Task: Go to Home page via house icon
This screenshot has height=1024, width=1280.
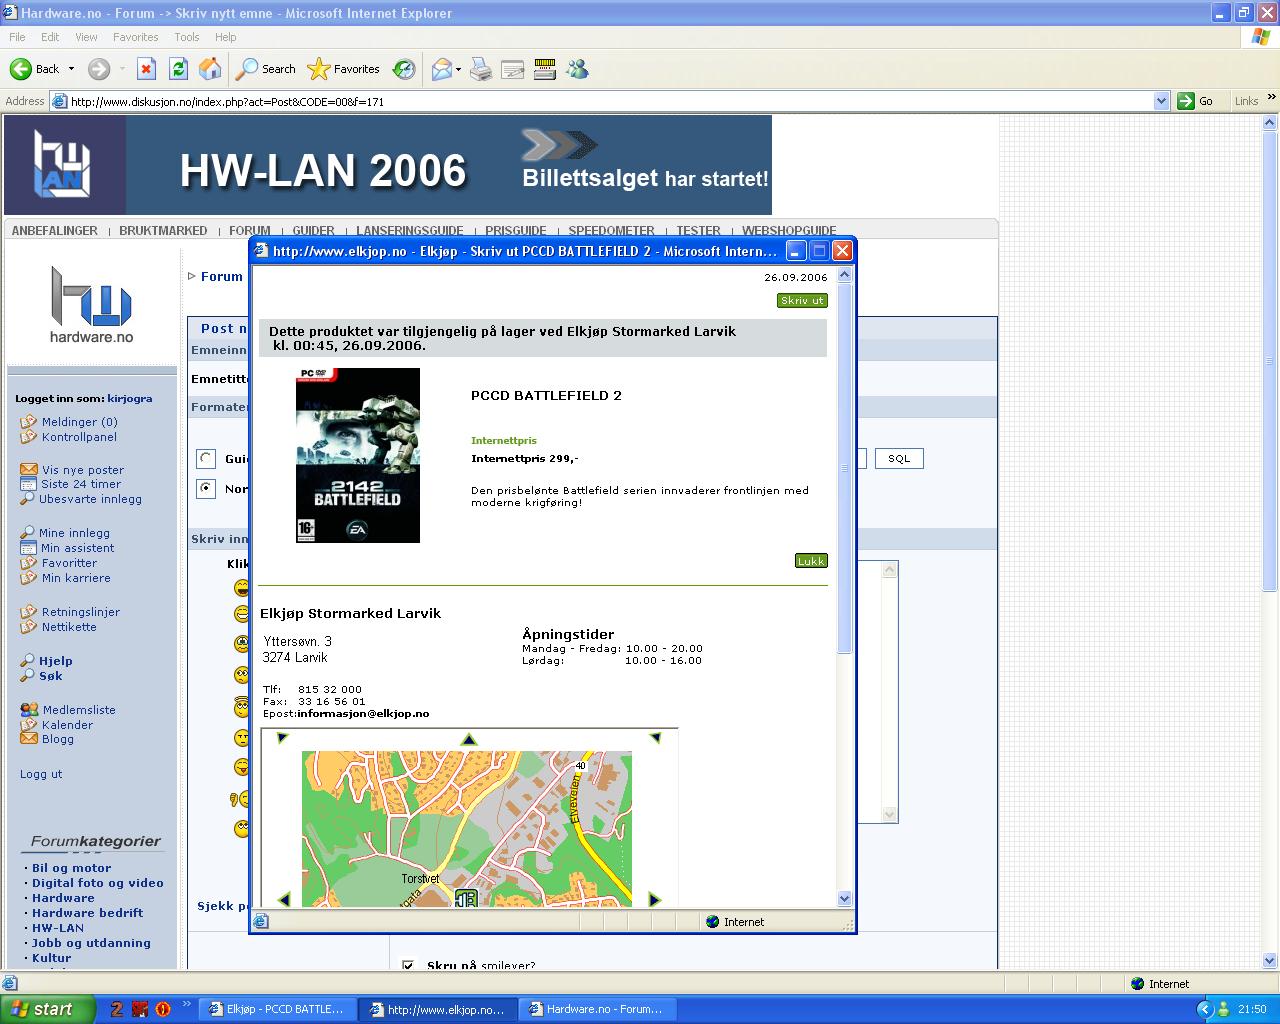Action: tap(210, 69)
